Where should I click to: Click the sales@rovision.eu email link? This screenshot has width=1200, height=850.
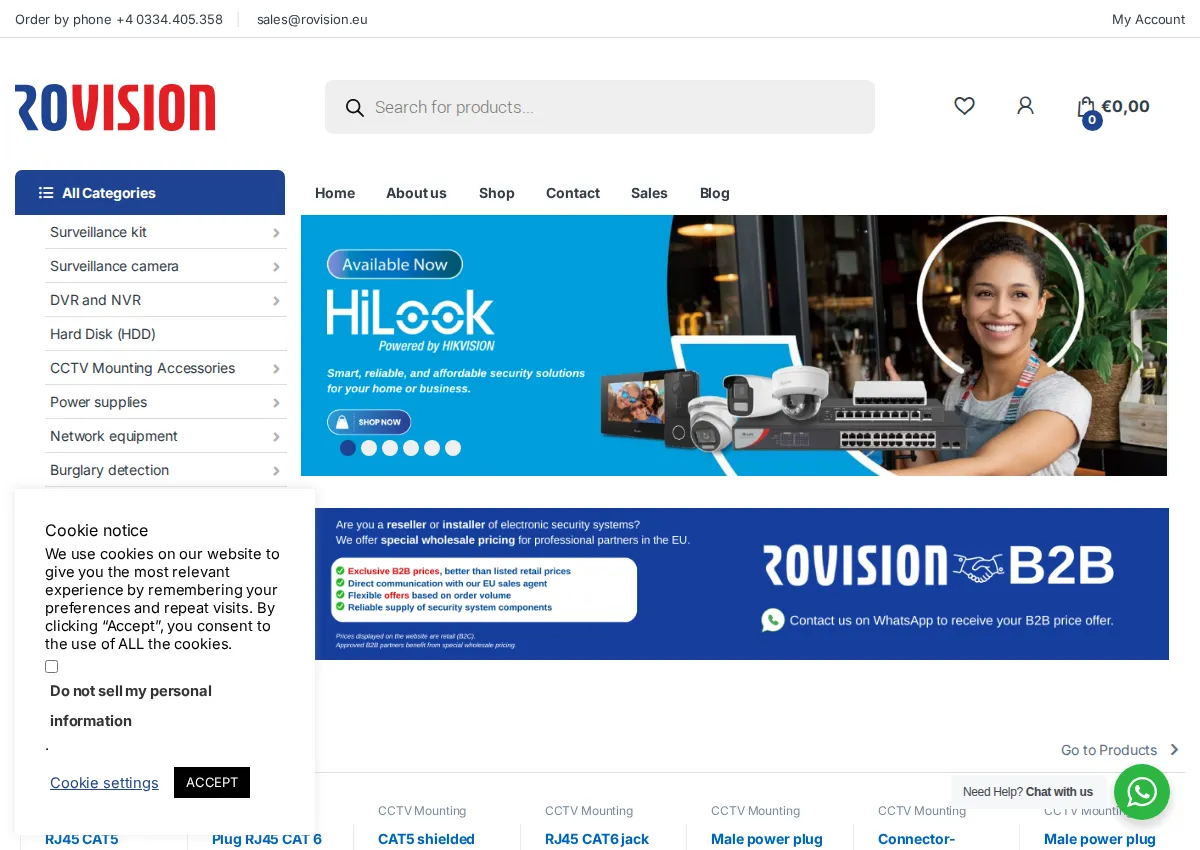(x=312, y=19)
